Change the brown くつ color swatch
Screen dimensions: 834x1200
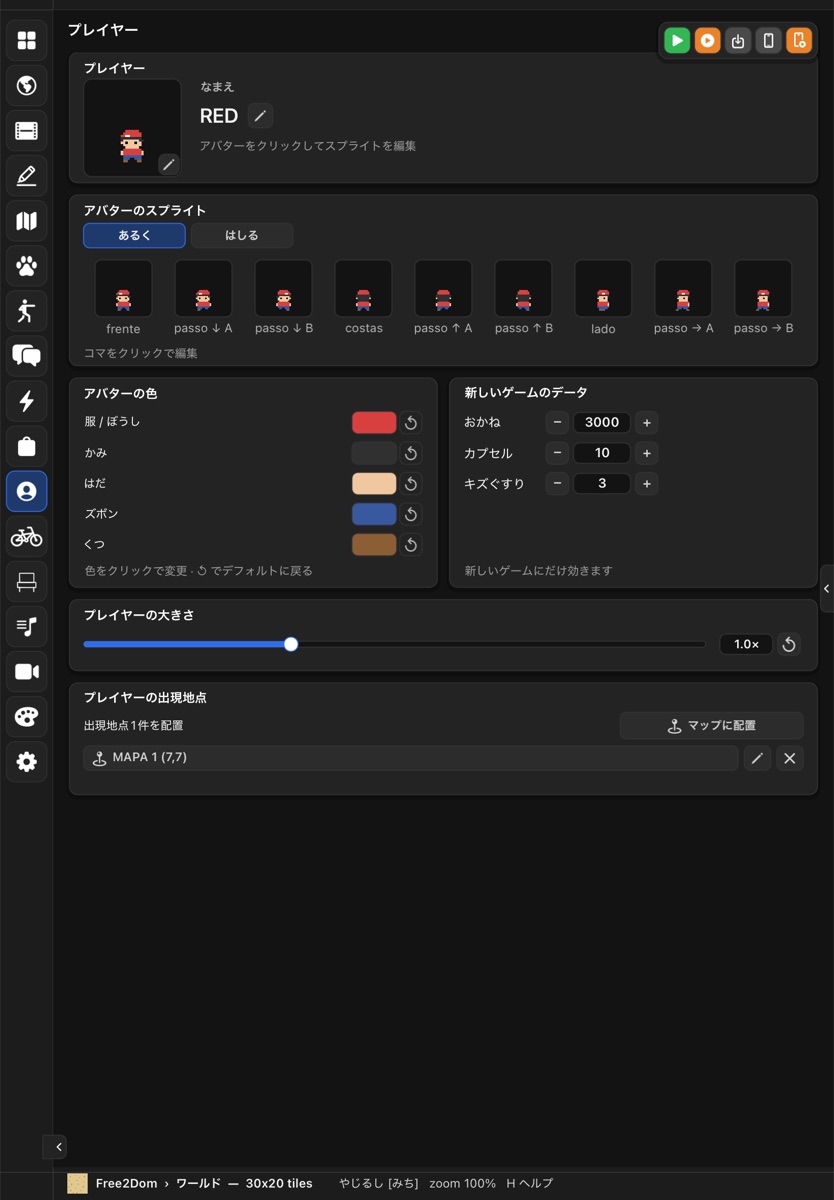374,545
